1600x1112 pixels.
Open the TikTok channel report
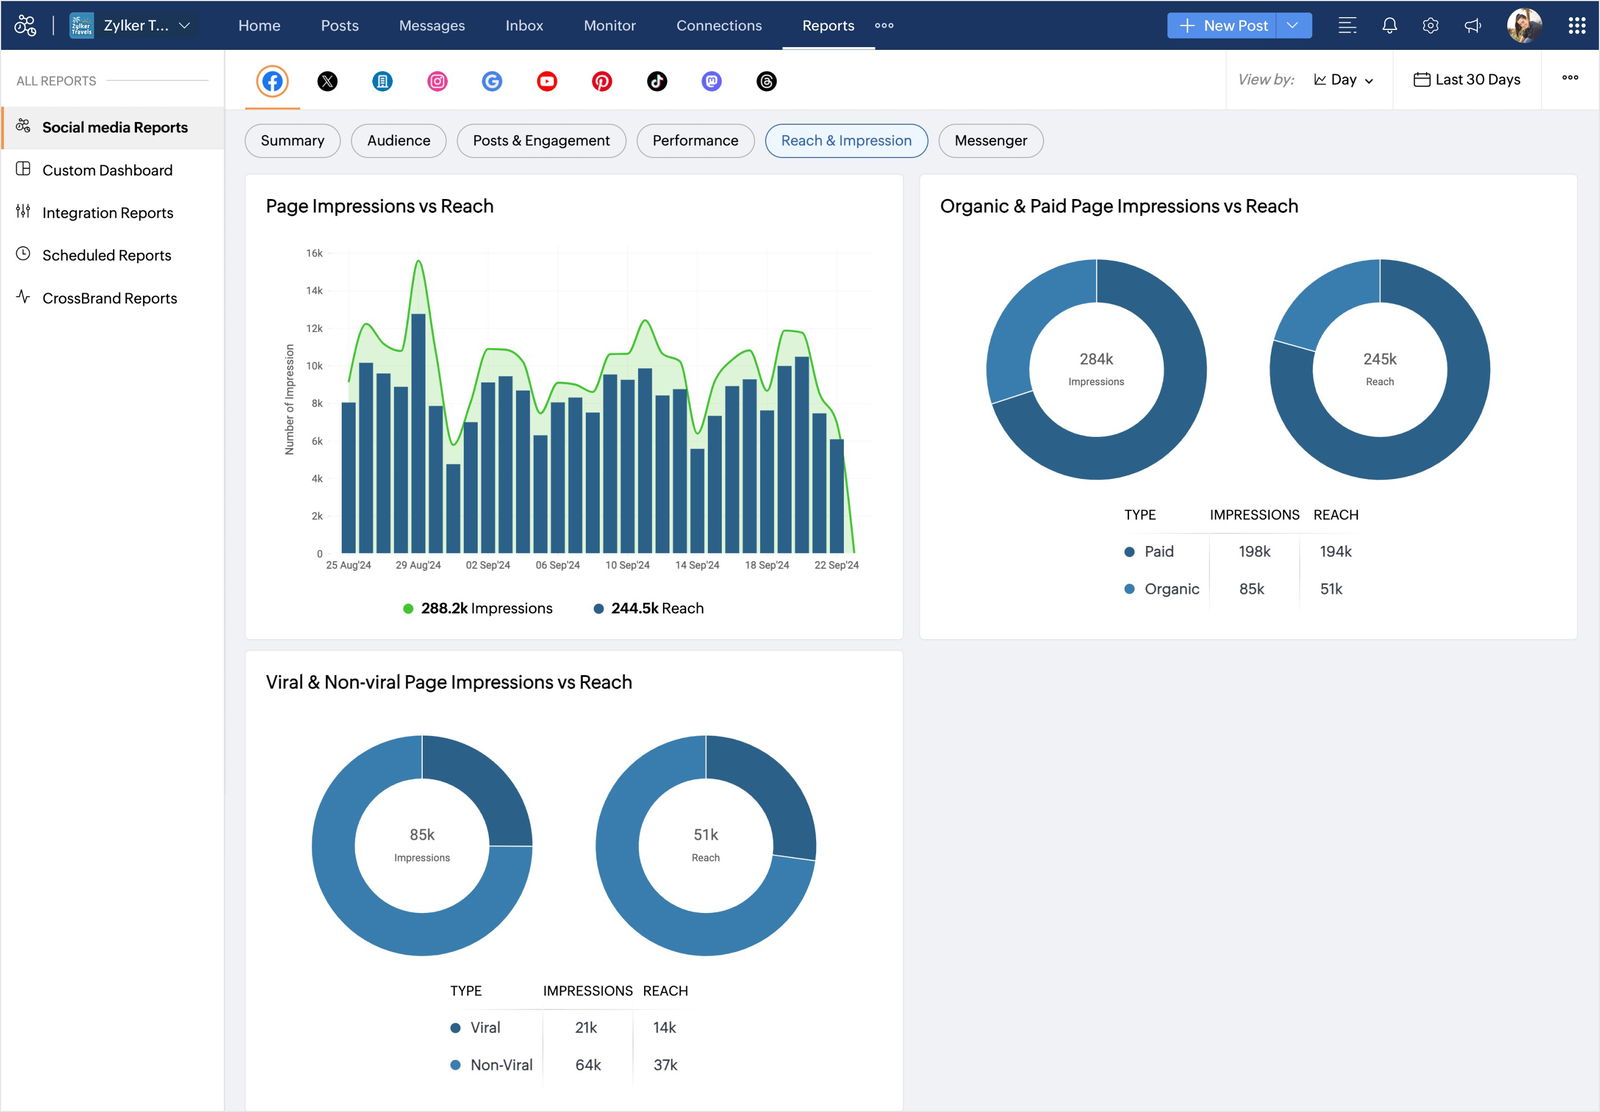click(656, 81)
